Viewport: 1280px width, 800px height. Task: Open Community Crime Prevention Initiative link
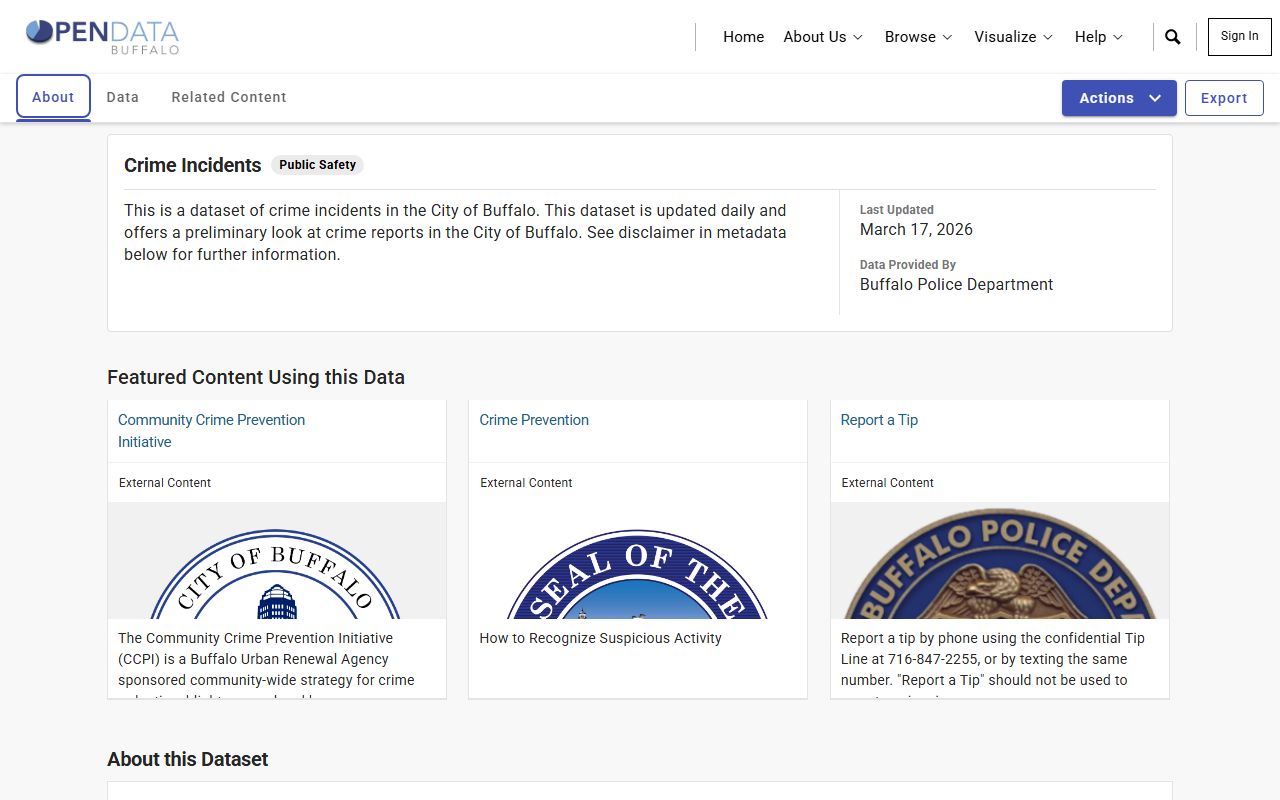tap(211, 431)
